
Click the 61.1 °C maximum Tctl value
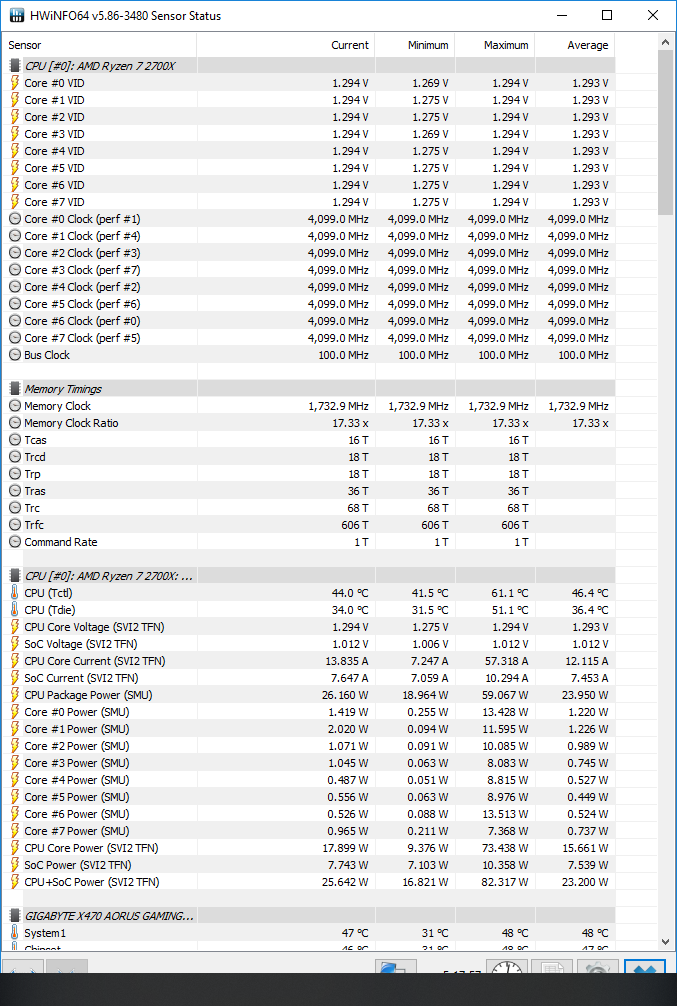coord(510,593)
